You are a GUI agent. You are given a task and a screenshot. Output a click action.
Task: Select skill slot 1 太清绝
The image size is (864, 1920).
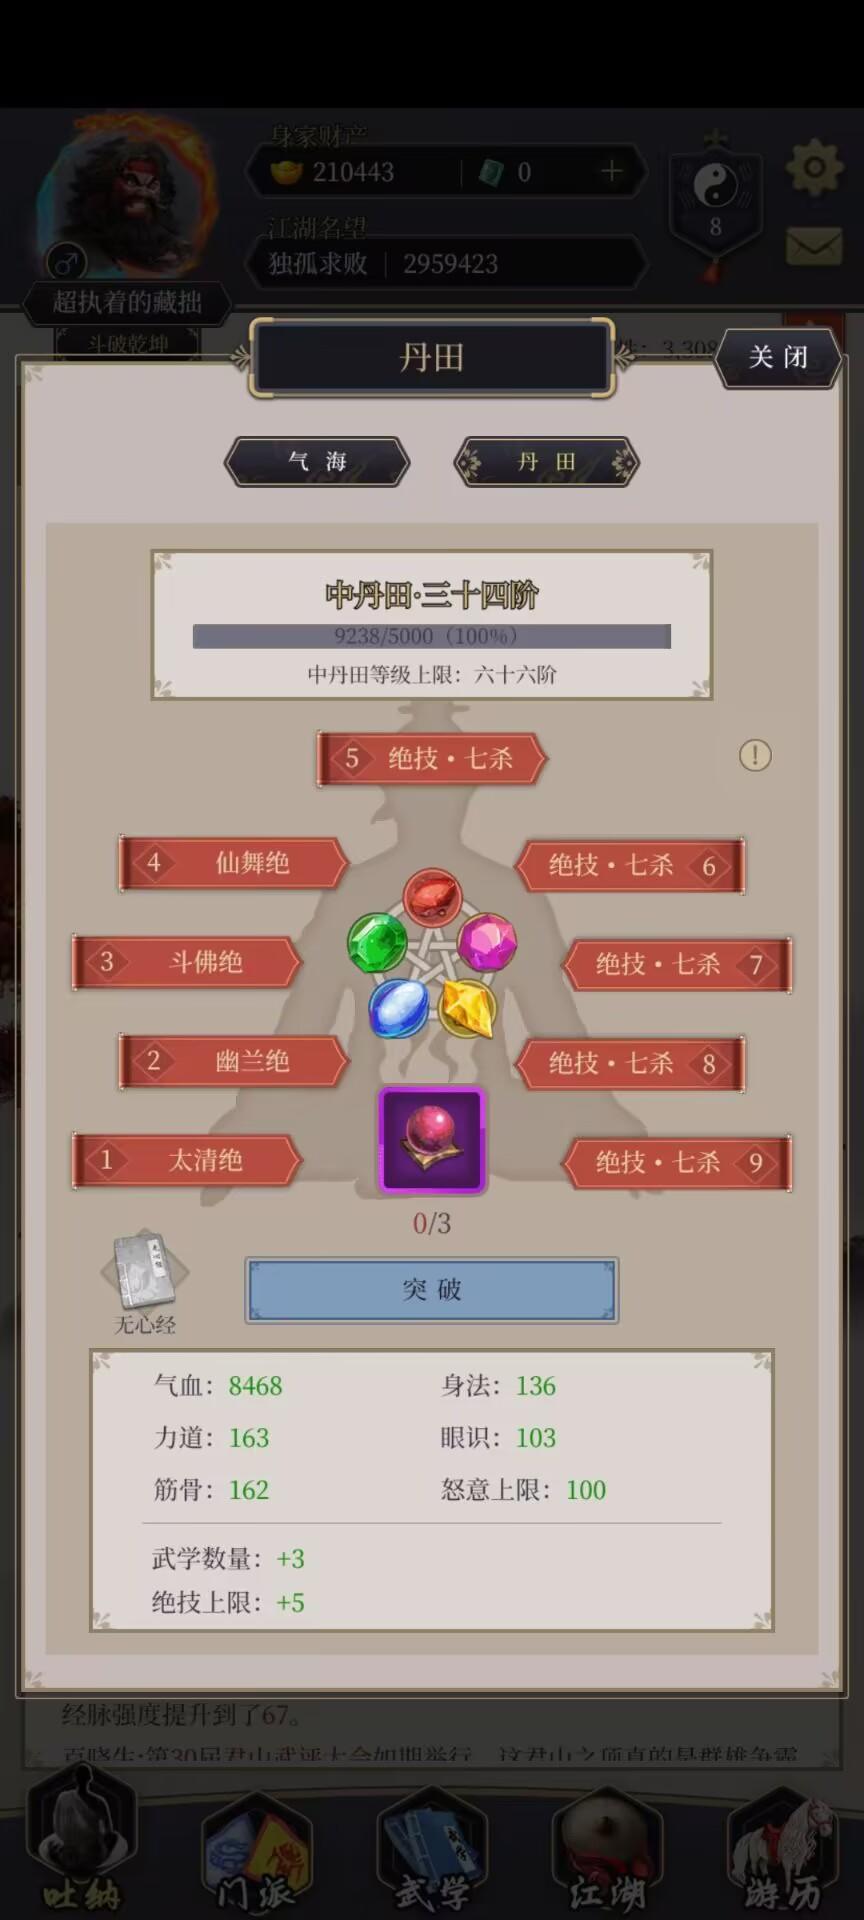click(x=187, y=1160)
